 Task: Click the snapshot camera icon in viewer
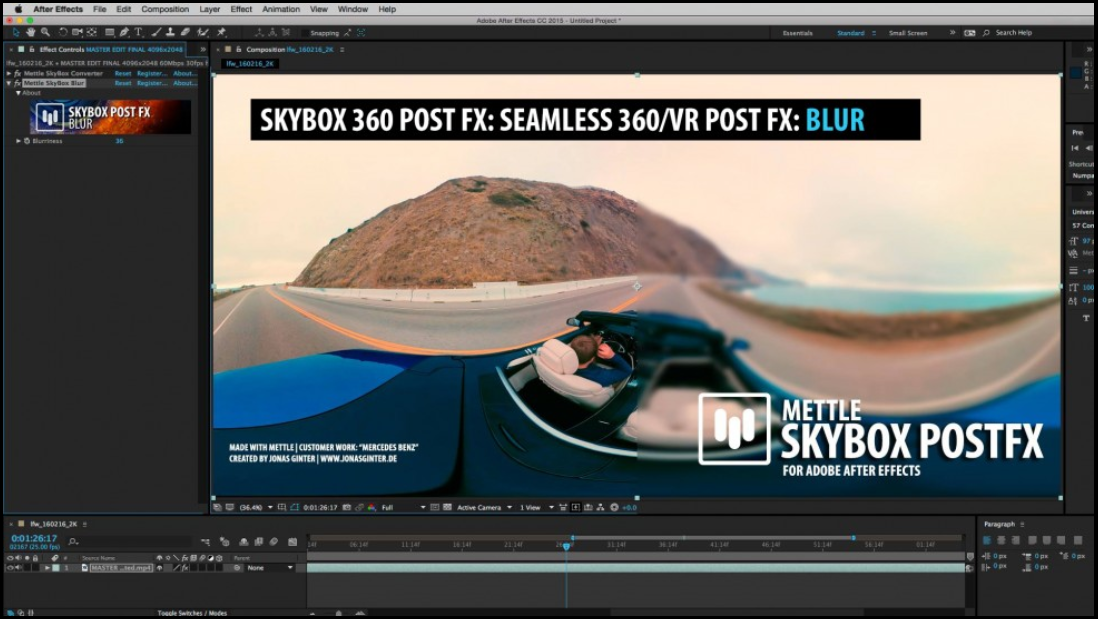pyautogui.click(x=347, y=508)
